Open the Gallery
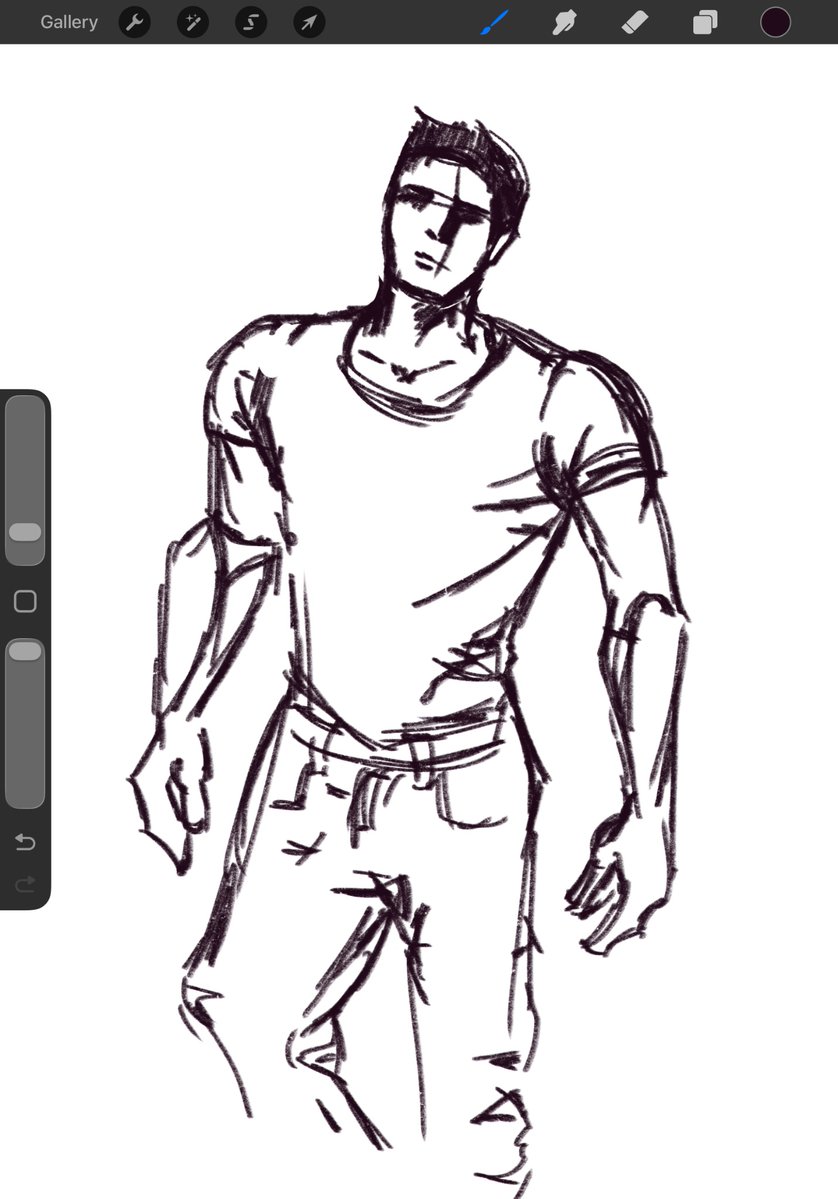 tap(69, 22)
